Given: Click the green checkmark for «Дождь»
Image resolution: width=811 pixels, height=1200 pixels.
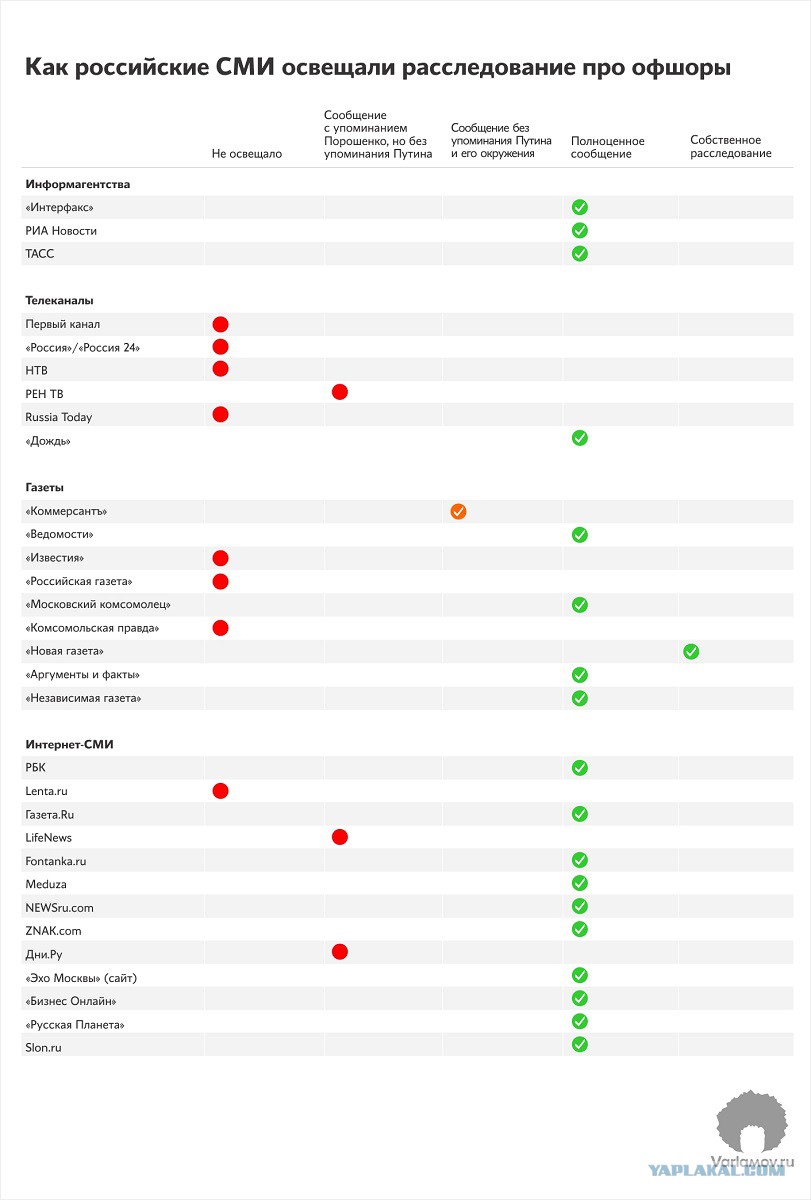Looking at the screenshot, I should click(x=579, y=438).
